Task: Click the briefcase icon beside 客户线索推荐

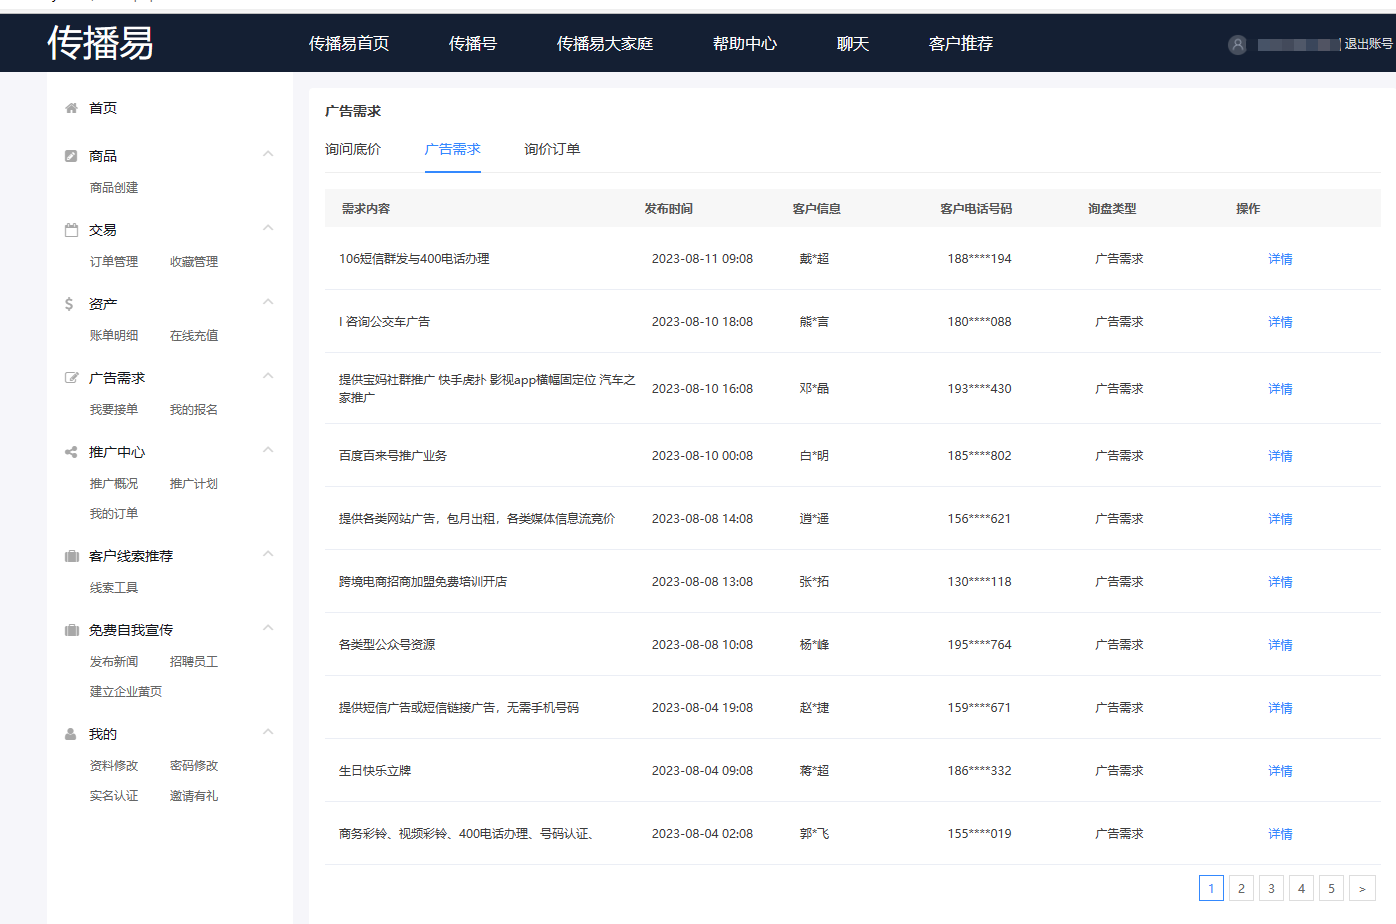Action: point(70,555)
